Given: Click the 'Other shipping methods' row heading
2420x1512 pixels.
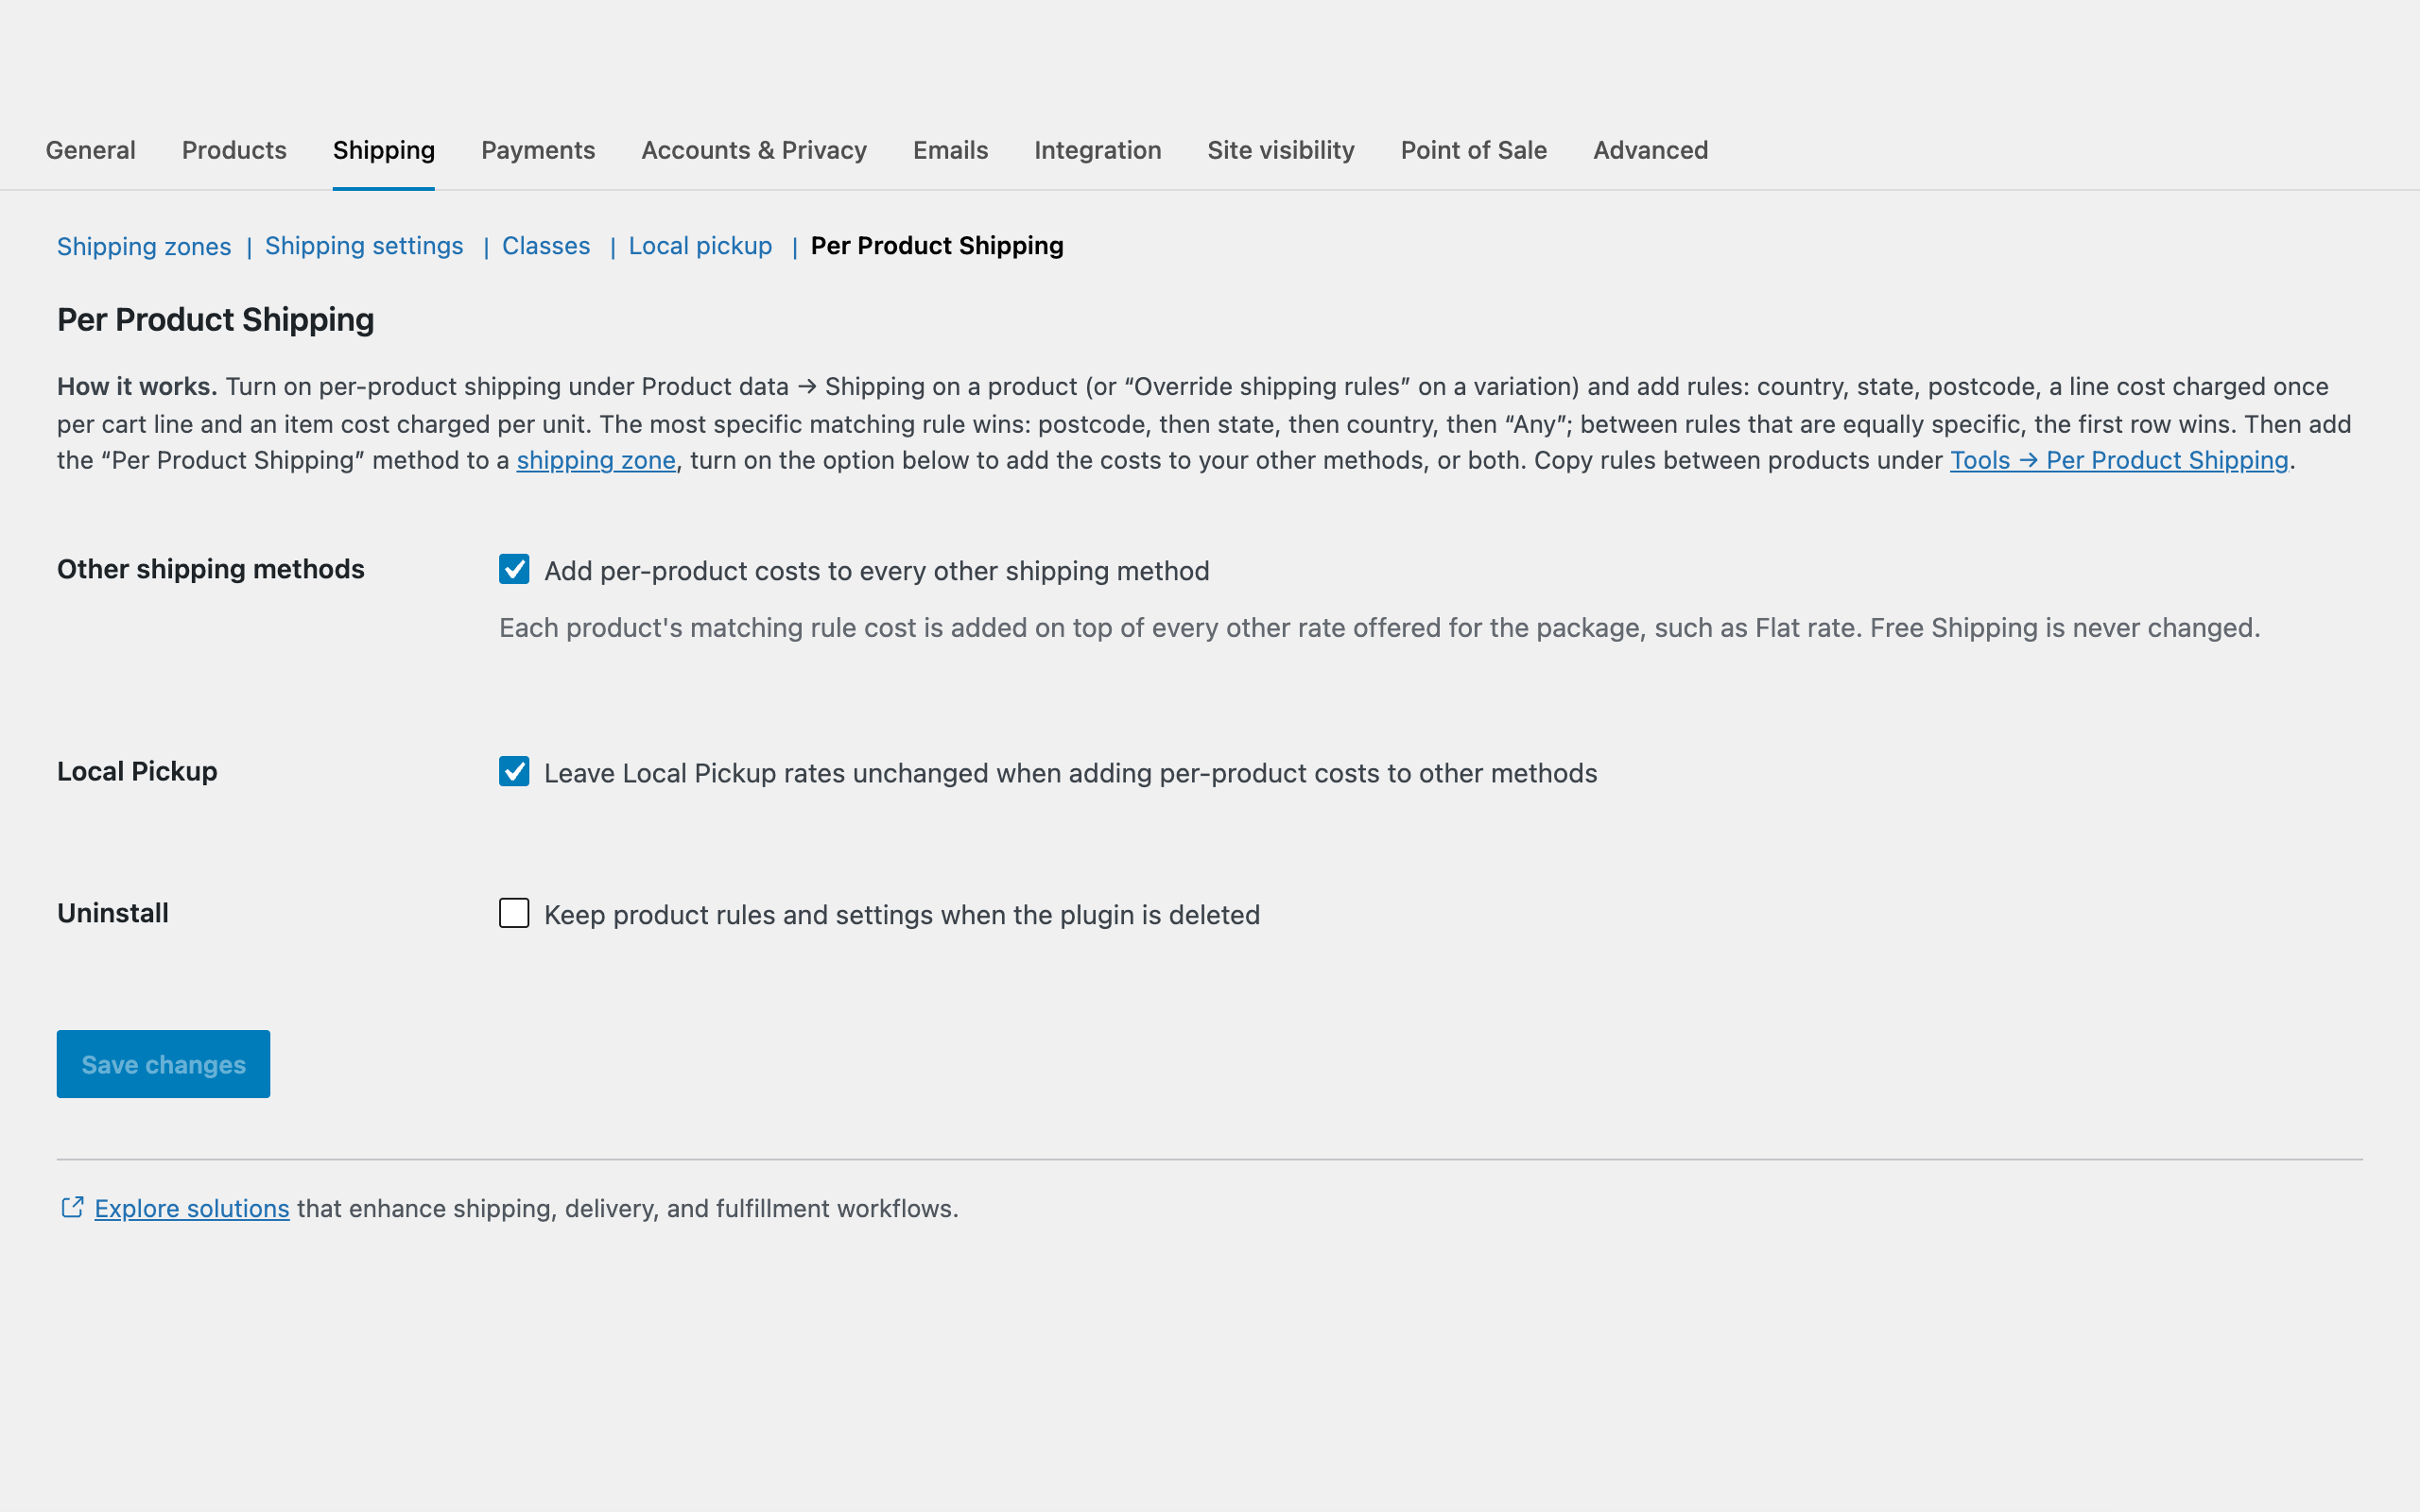Looking at the screenshot, I should (x=211, y=569).
